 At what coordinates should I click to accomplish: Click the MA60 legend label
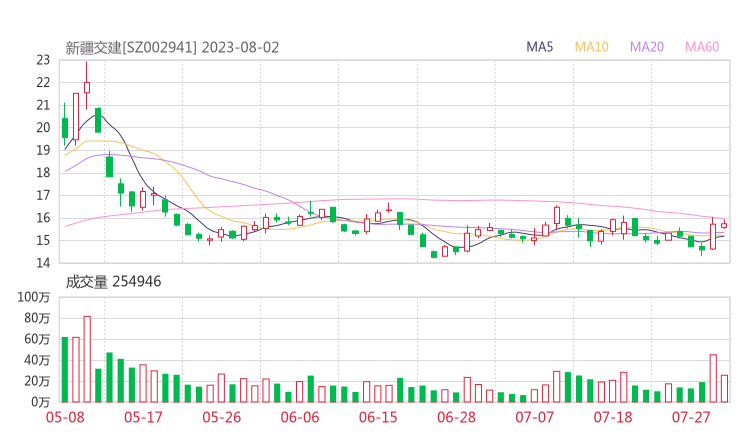(702, 47)
